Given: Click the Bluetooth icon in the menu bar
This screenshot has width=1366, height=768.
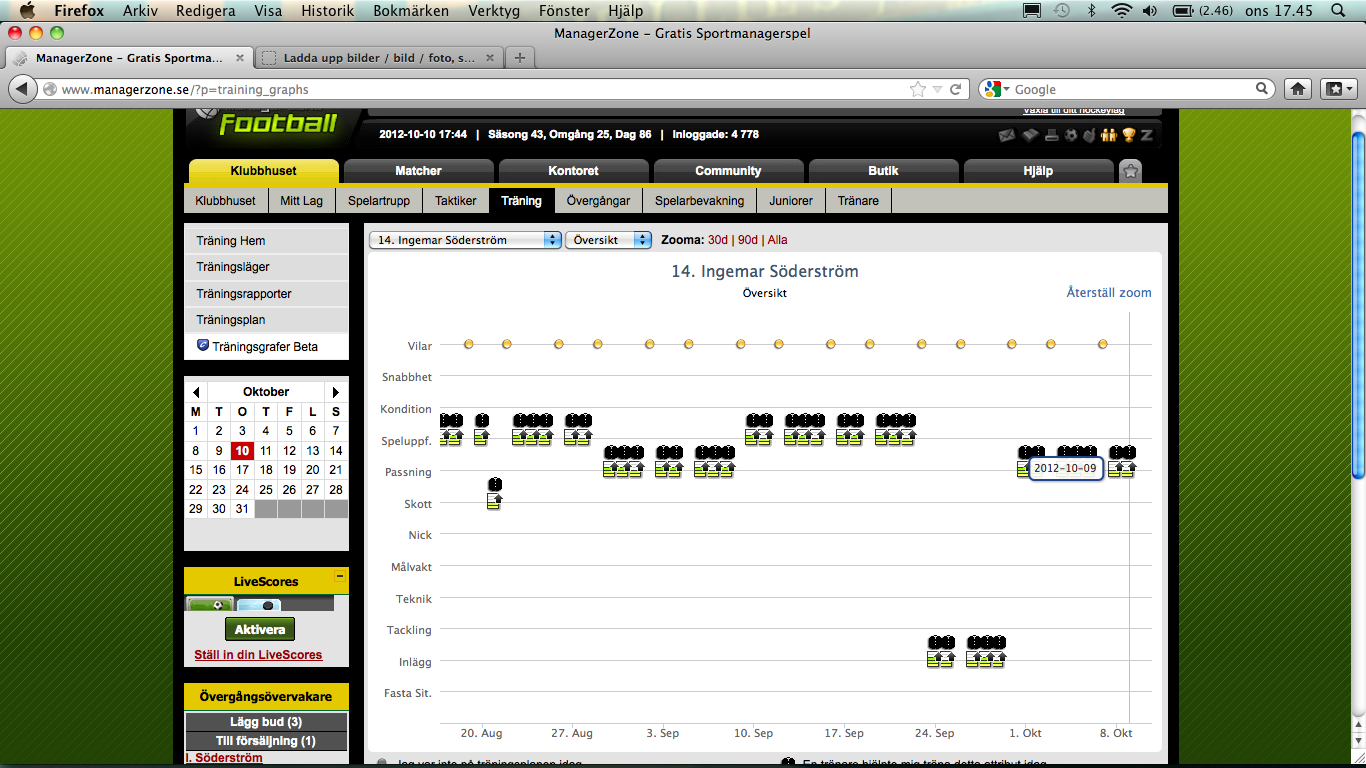Looking at the screenshot, I should [x=1092, y=11].
